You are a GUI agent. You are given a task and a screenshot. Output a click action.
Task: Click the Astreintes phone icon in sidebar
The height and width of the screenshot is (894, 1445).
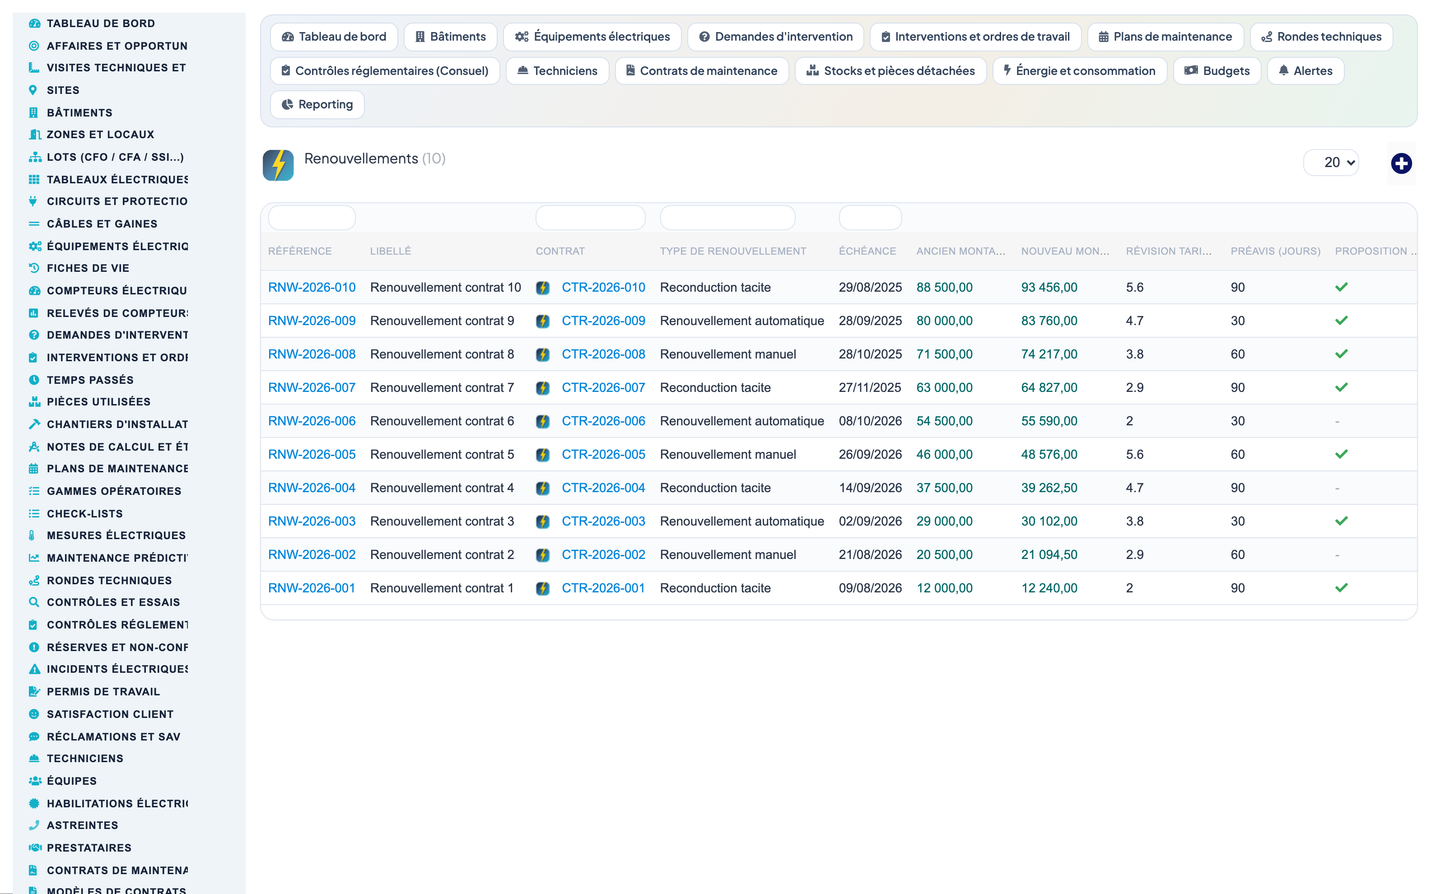point(34,825)
